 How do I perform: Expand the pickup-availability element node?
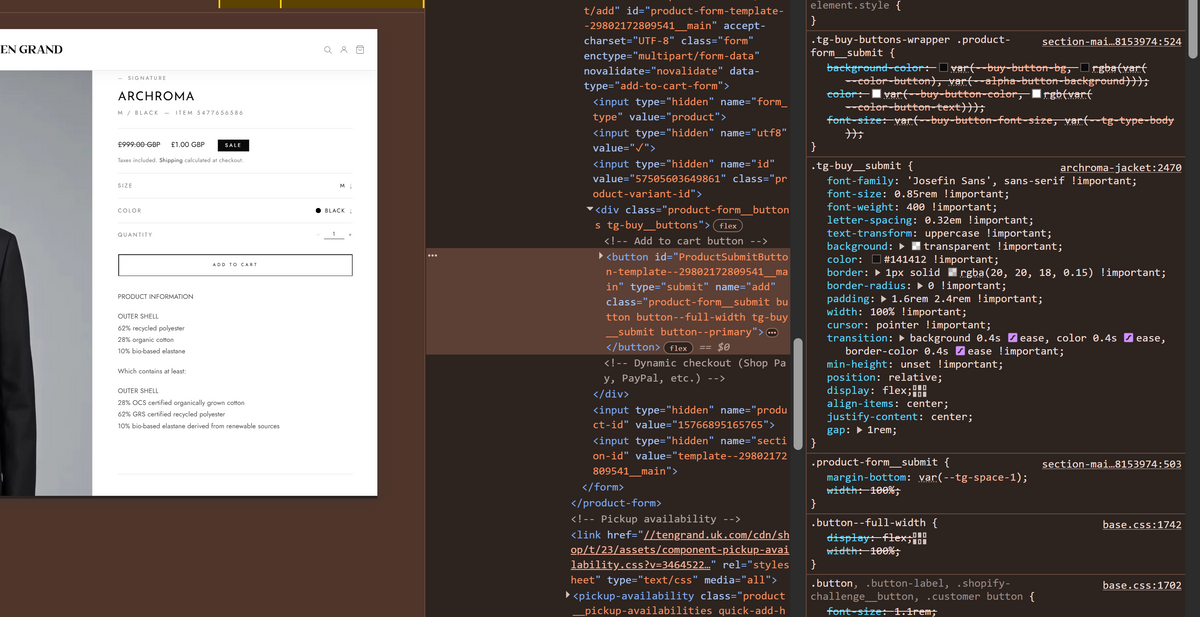pos(569,595)
